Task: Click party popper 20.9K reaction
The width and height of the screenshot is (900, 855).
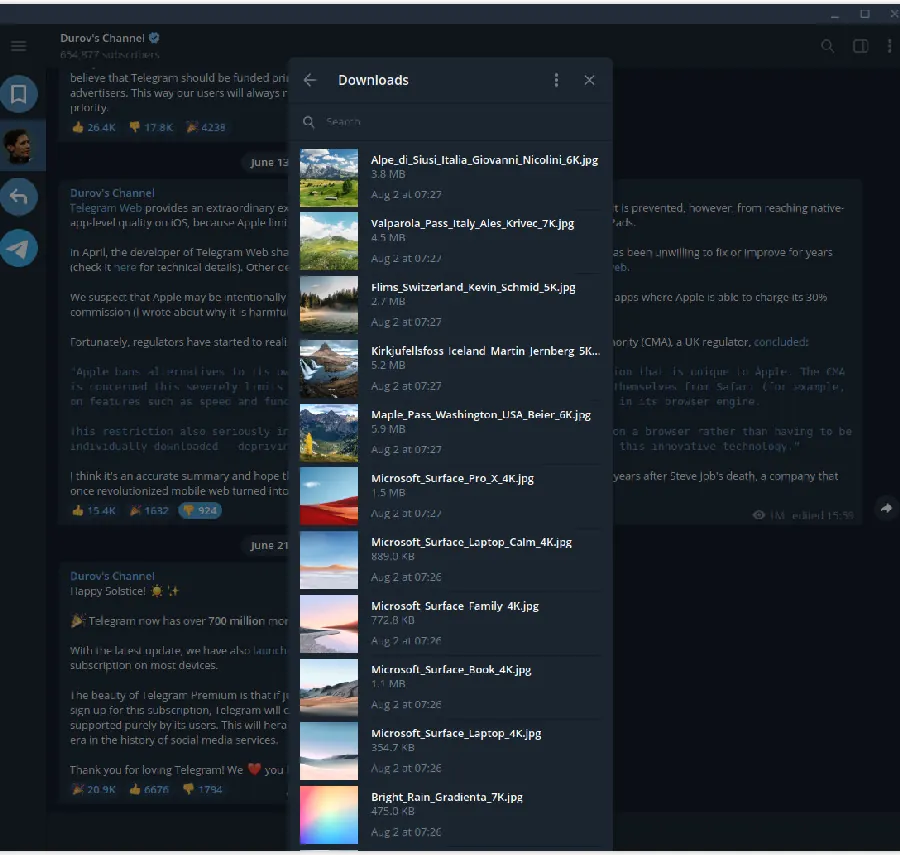Action: [x=94, y=790]
